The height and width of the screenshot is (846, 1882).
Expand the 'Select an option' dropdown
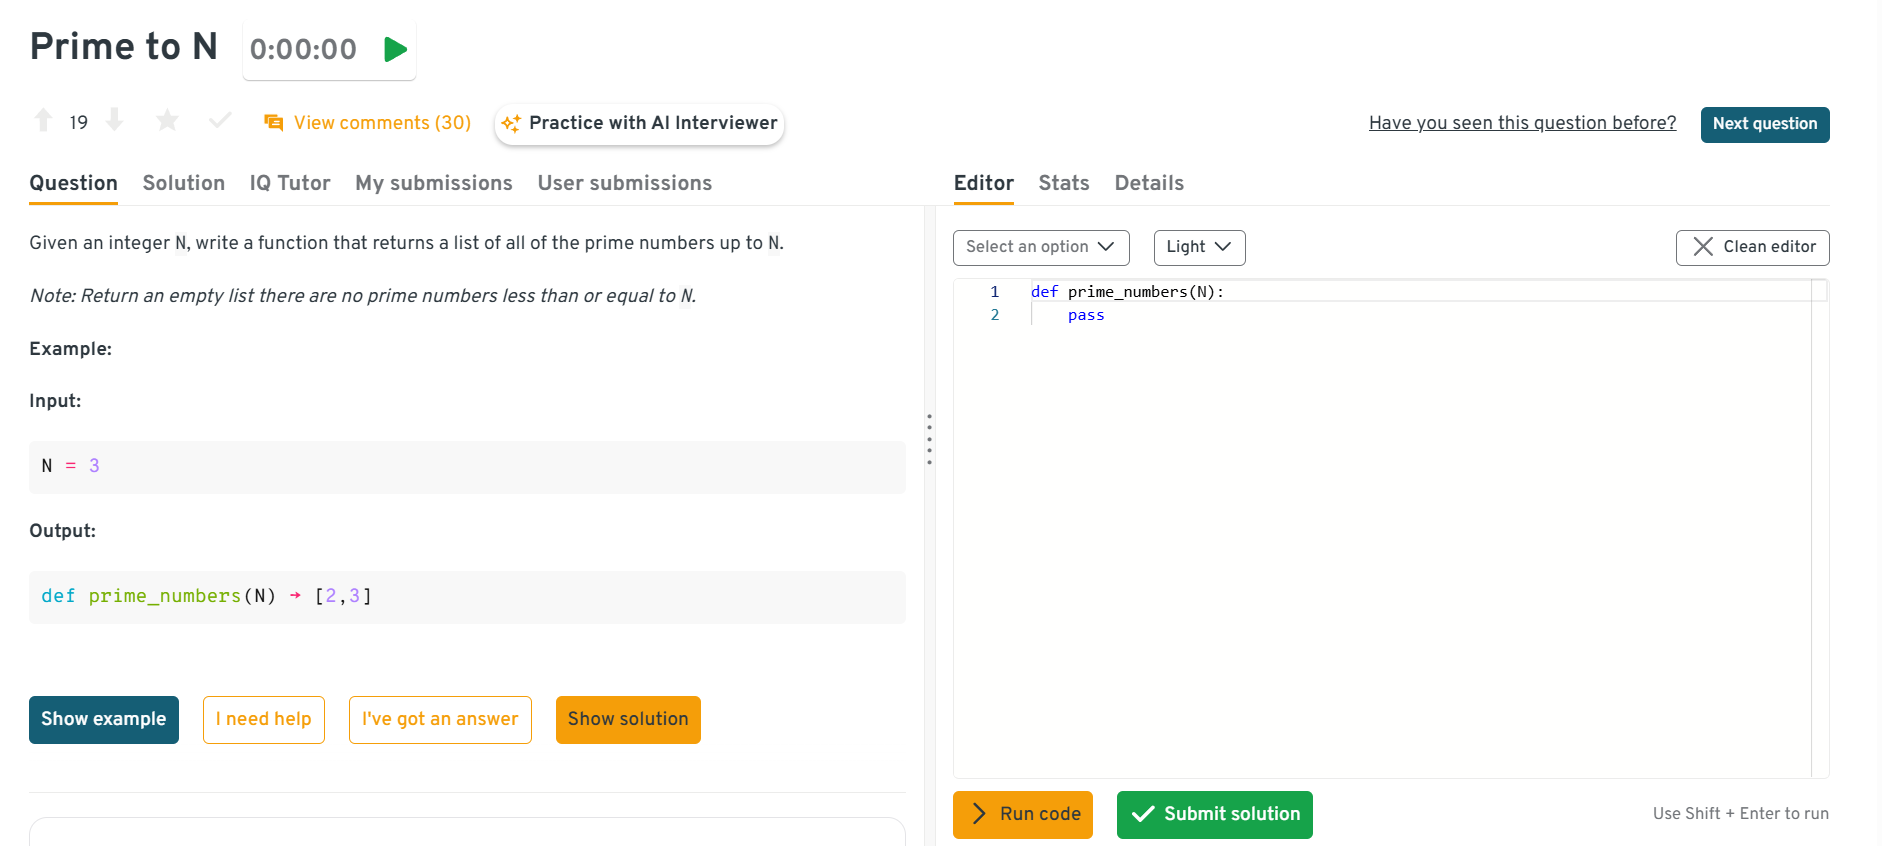point(1040,247)
